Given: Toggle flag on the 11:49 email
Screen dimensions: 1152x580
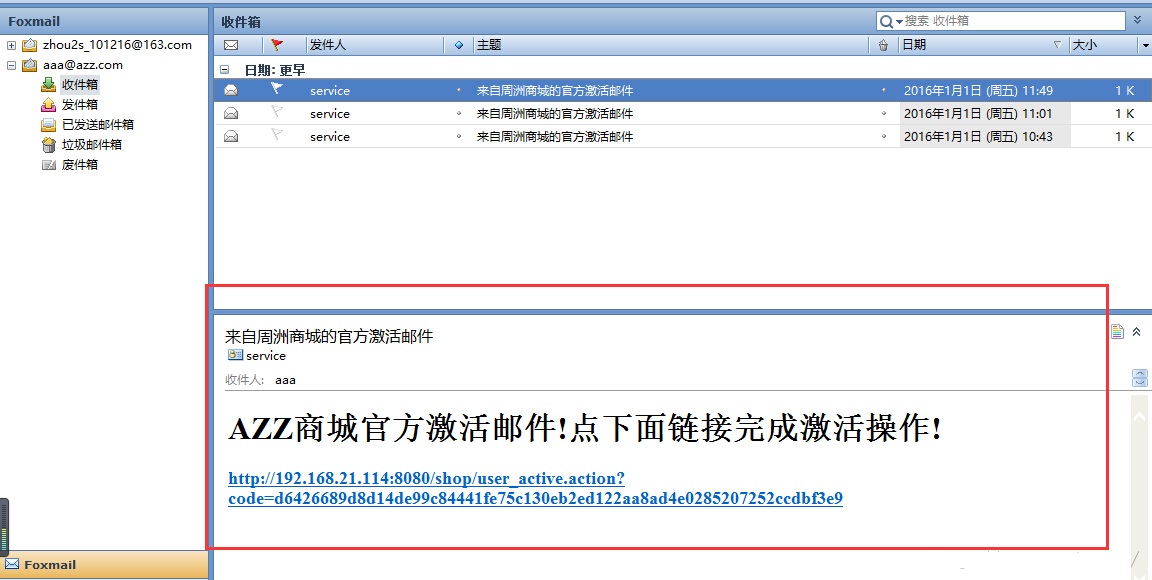Looking at the screenshot, I should [276, 89].
